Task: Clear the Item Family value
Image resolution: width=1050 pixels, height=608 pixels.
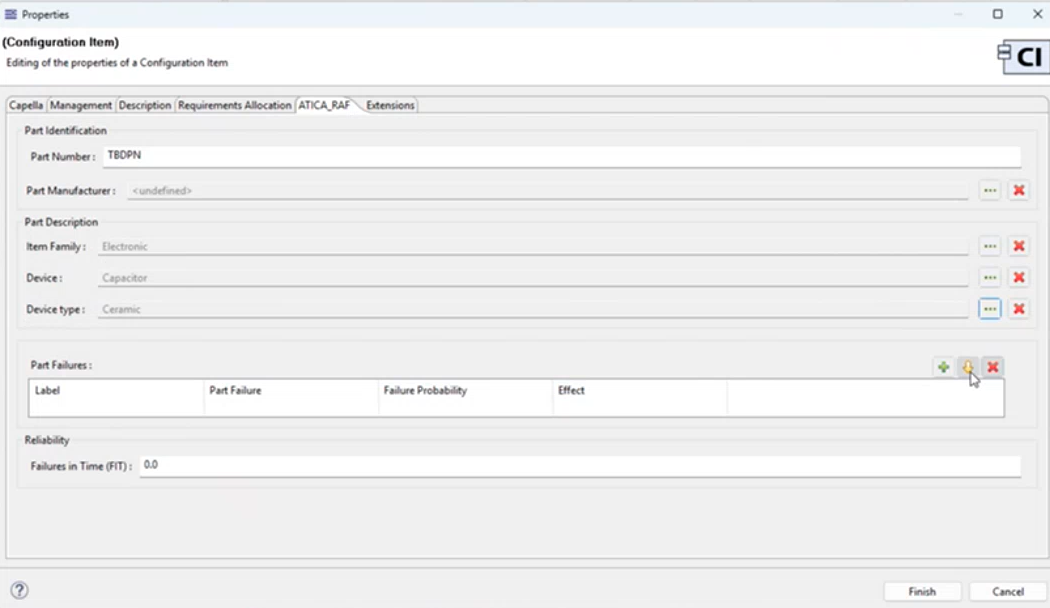Action: (1019, 246)
